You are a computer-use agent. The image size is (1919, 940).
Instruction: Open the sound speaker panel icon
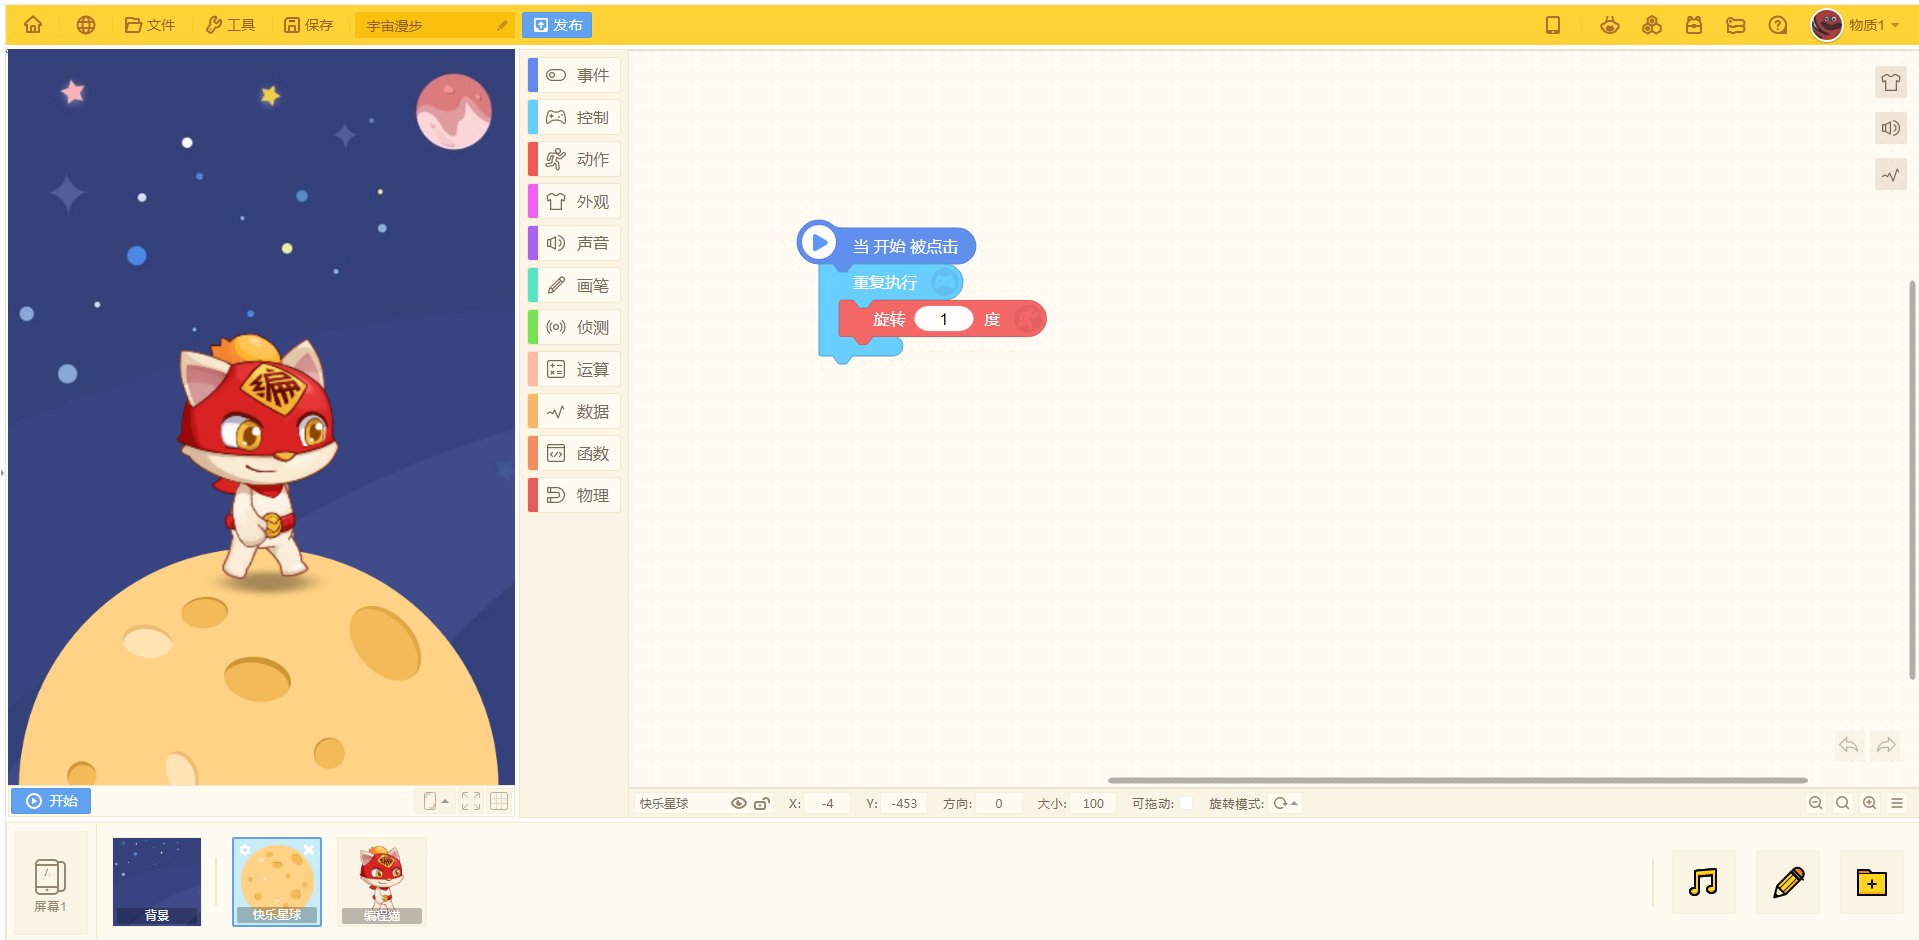coord(1891,128)
